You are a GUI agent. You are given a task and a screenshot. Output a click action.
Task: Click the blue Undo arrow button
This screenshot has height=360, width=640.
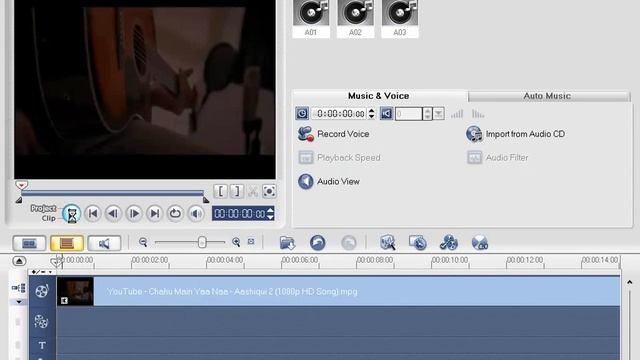[x=318, y=243]
